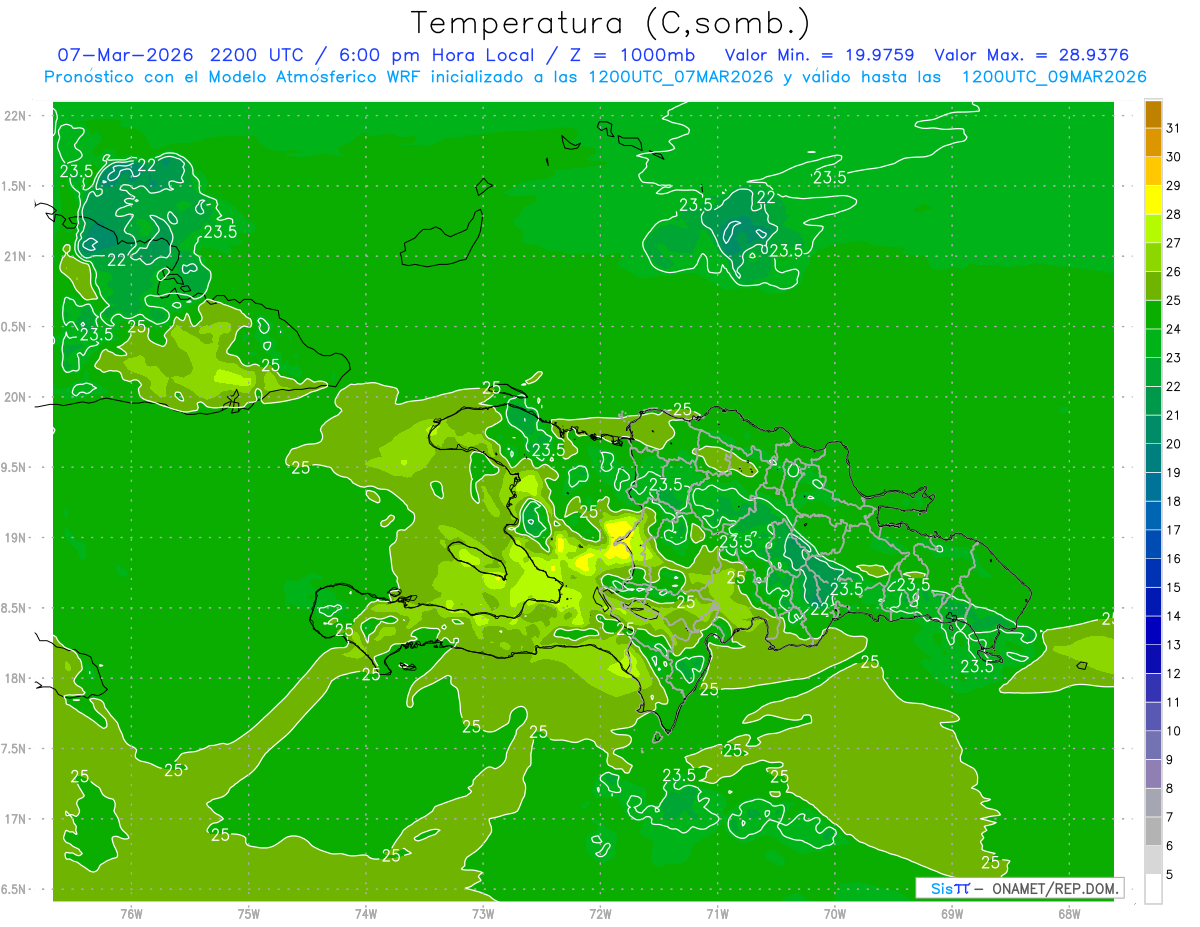Screen dimensions: 1200x927
Task: Click the '17N' latitude axis label
Action: (x=16, y=819)
